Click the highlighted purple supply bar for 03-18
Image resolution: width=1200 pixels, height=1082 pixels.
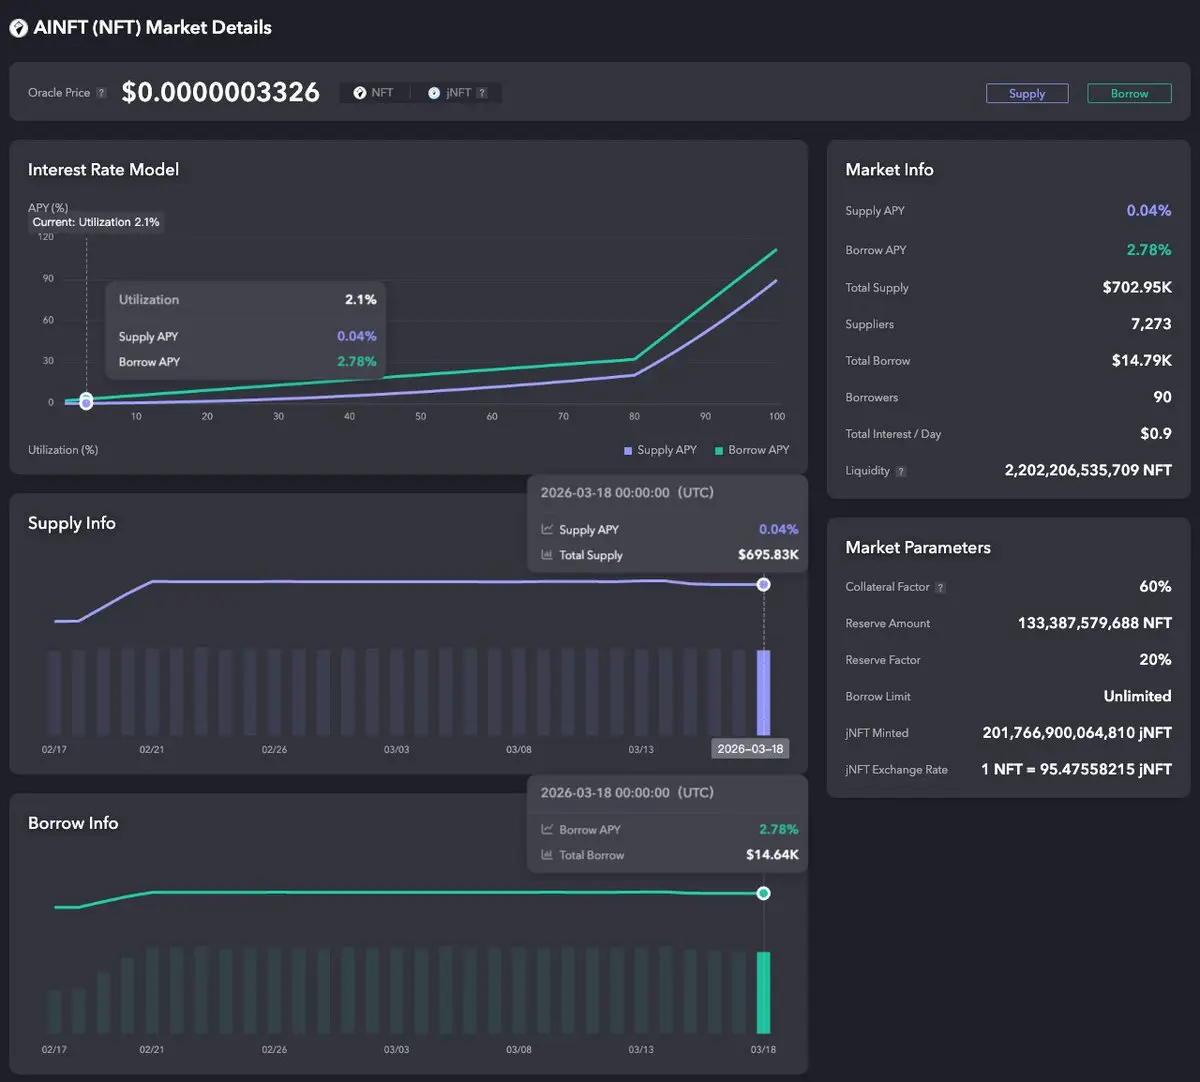click(x=763, y=692)
